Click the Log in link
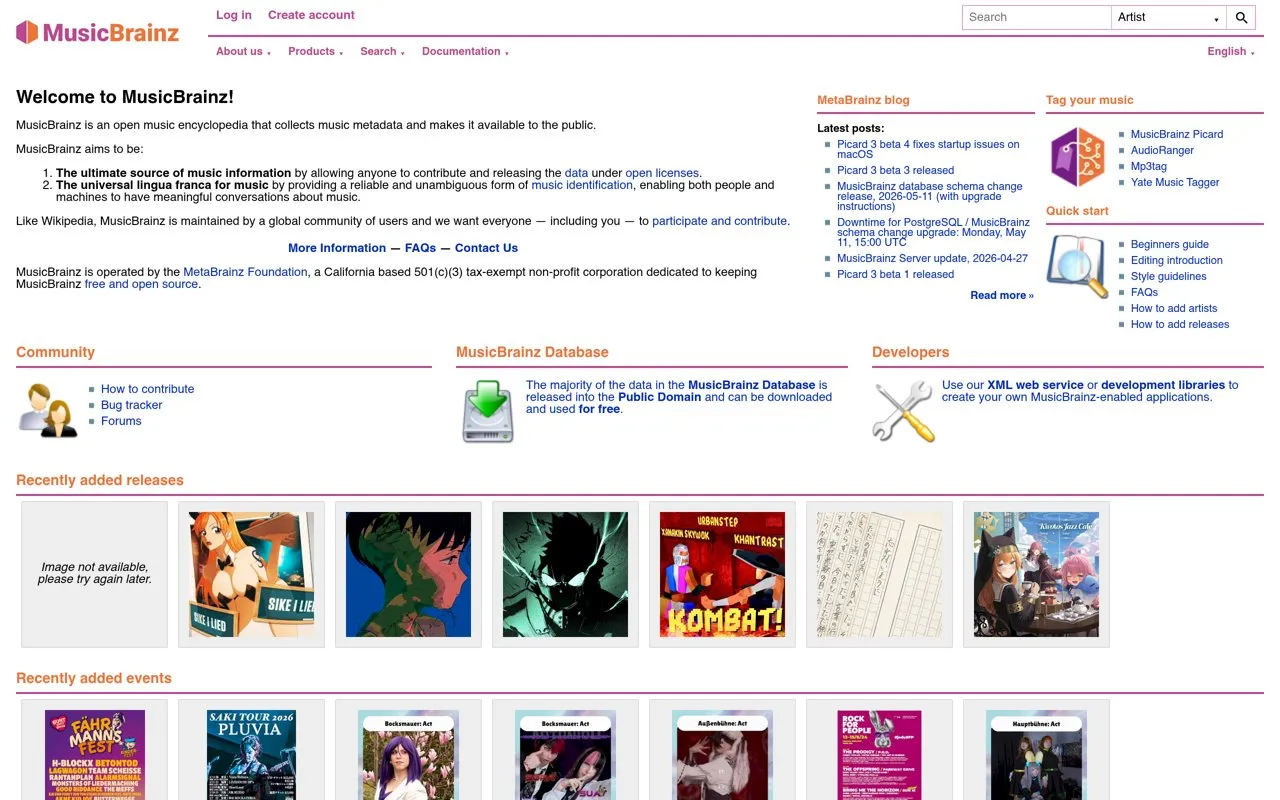 coord(234,15)
